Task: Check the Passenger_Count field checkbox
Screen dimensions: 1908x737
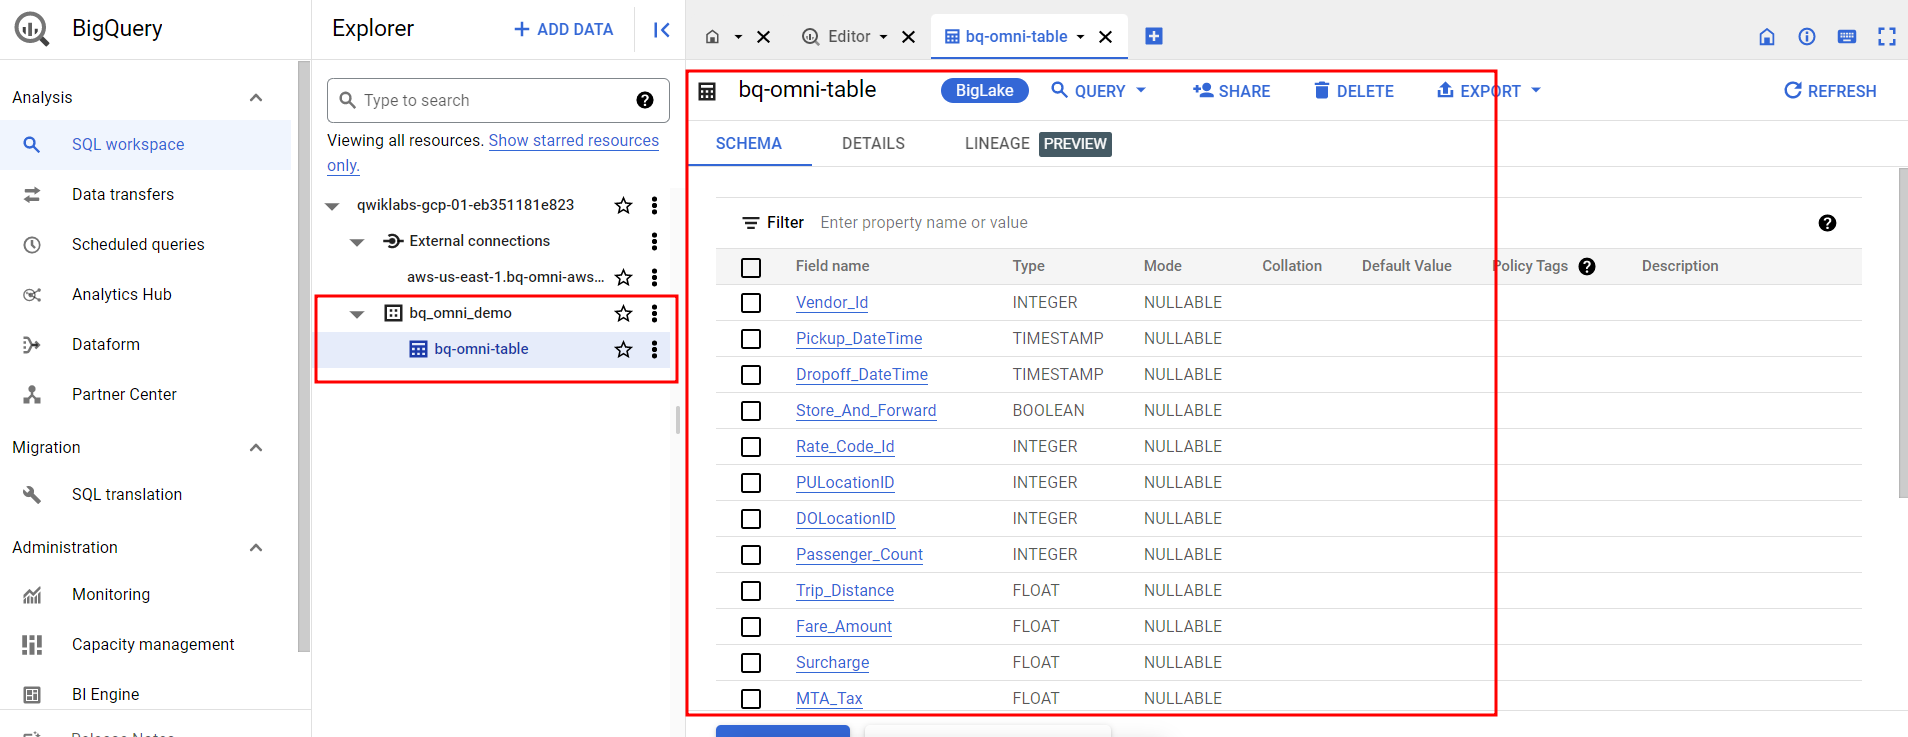Action: point(751,555)
